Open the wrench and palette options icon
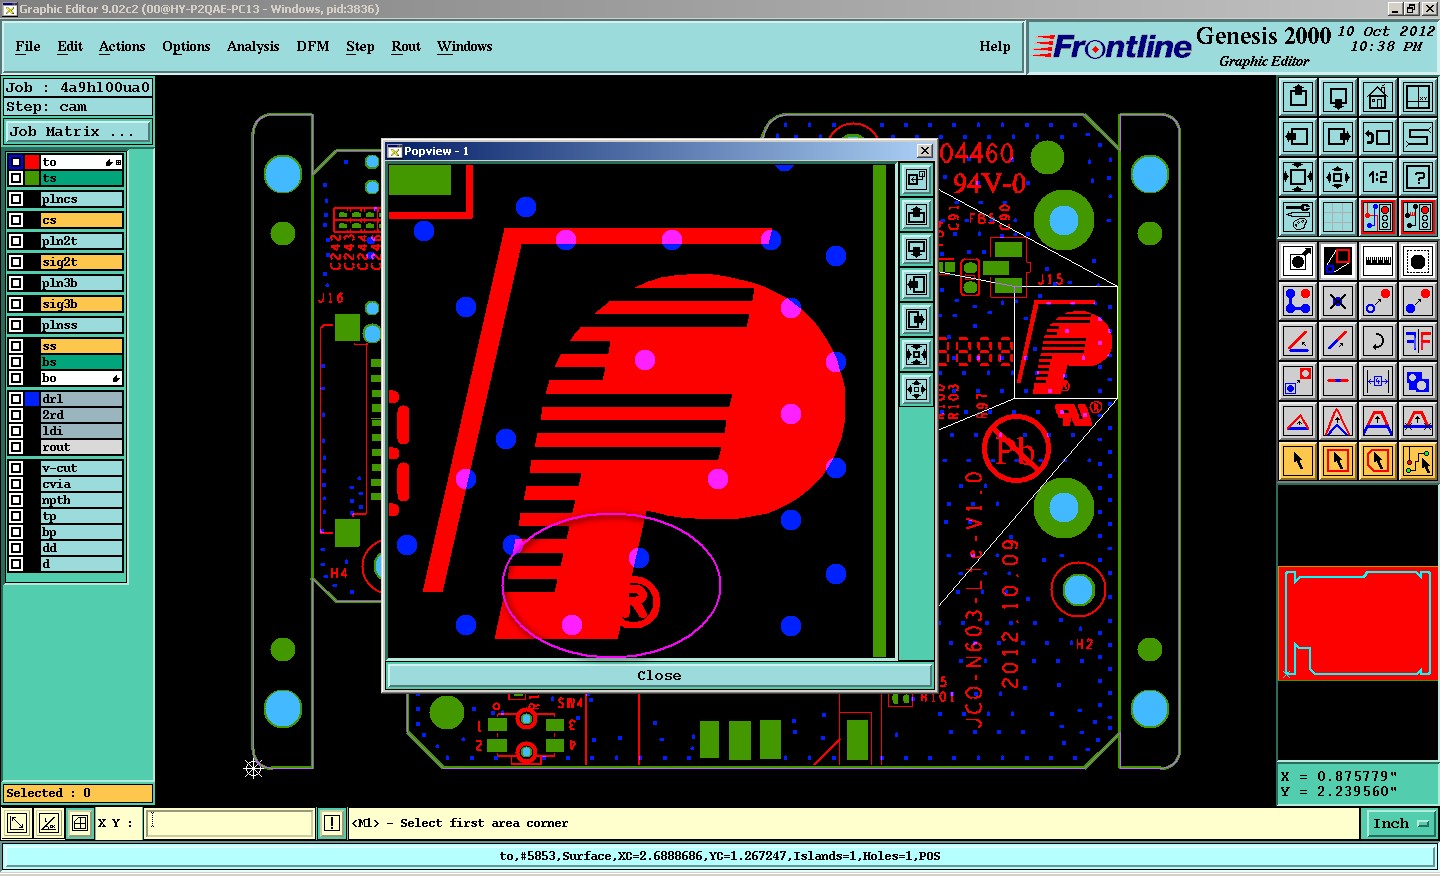Viewport: 1440px width, 876px height. pyautogui.click(x=1298, y=217)
